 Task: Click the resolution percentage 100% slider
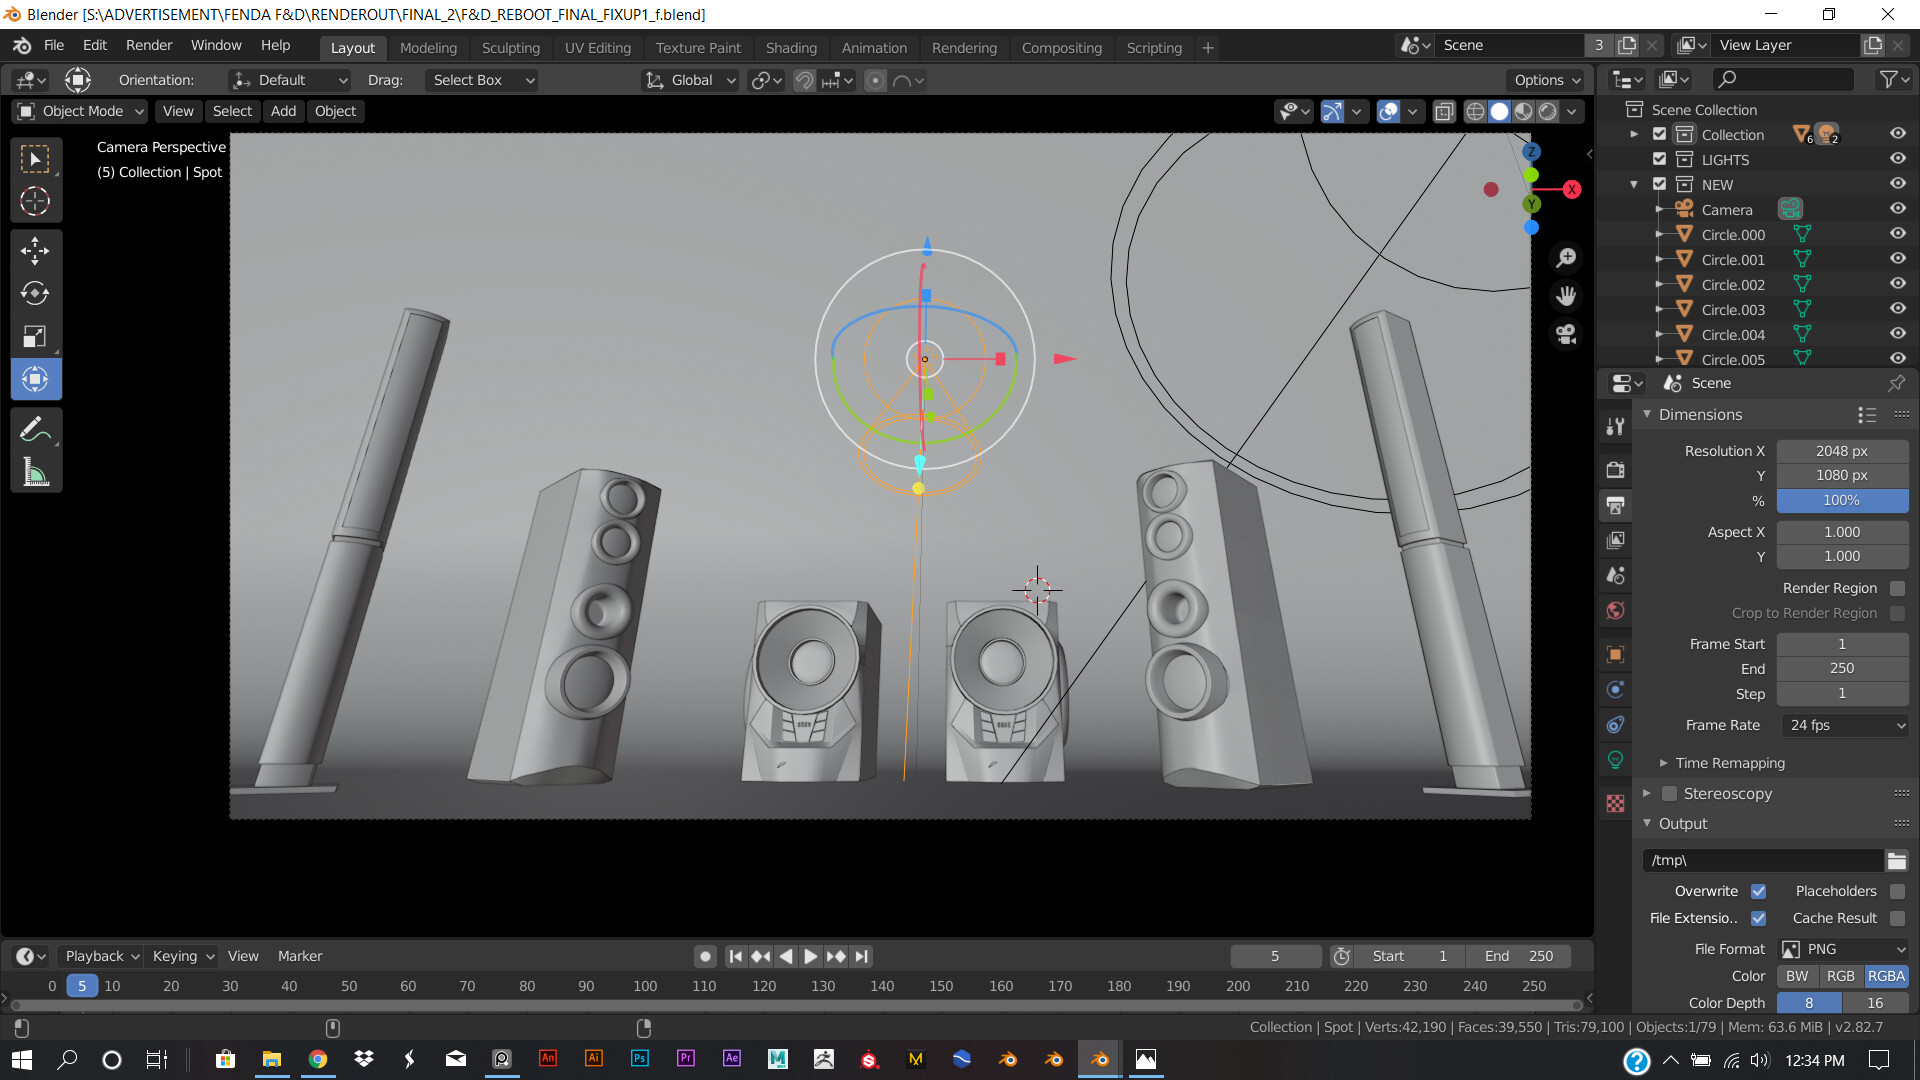pyautogui.click(x=1841, y=500)
